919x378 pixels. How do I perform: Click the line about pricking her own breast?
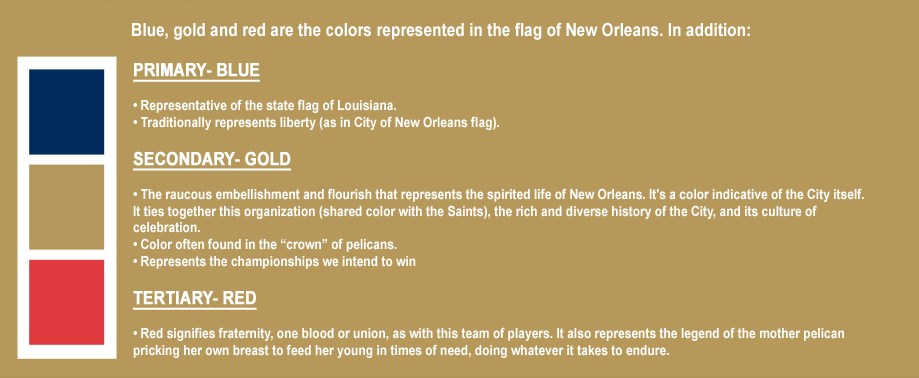[401, 352]
